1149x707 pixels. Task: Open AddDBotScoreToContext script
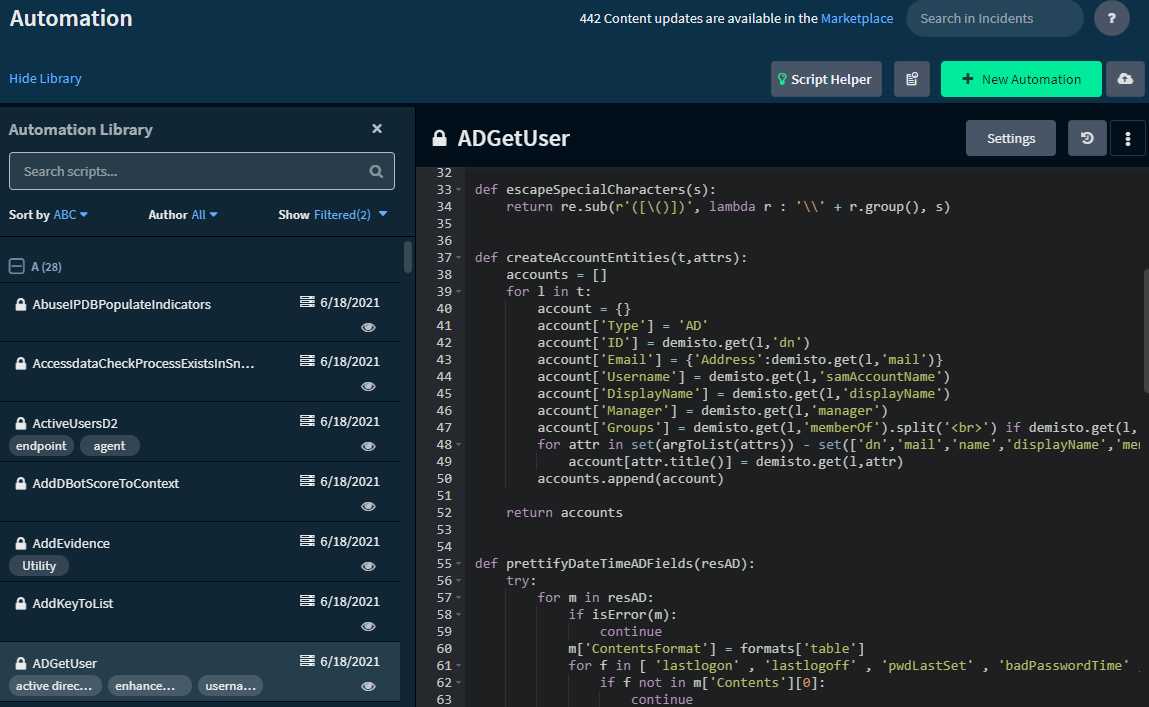click(106, 483)
